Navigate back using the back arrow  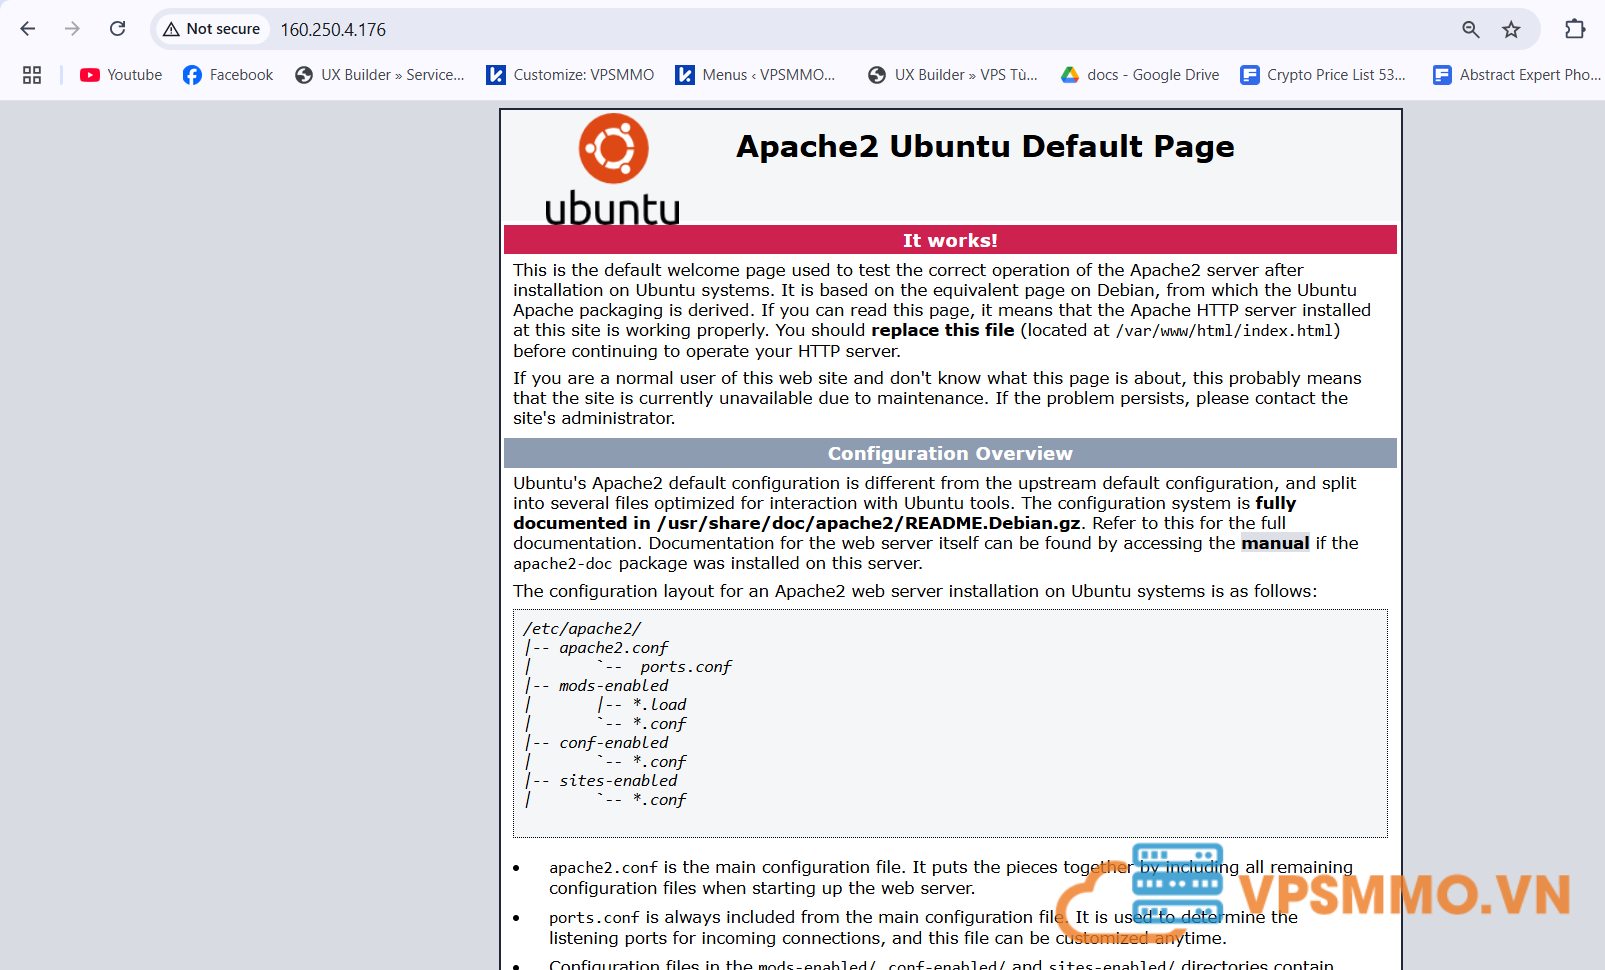point(27,29)
